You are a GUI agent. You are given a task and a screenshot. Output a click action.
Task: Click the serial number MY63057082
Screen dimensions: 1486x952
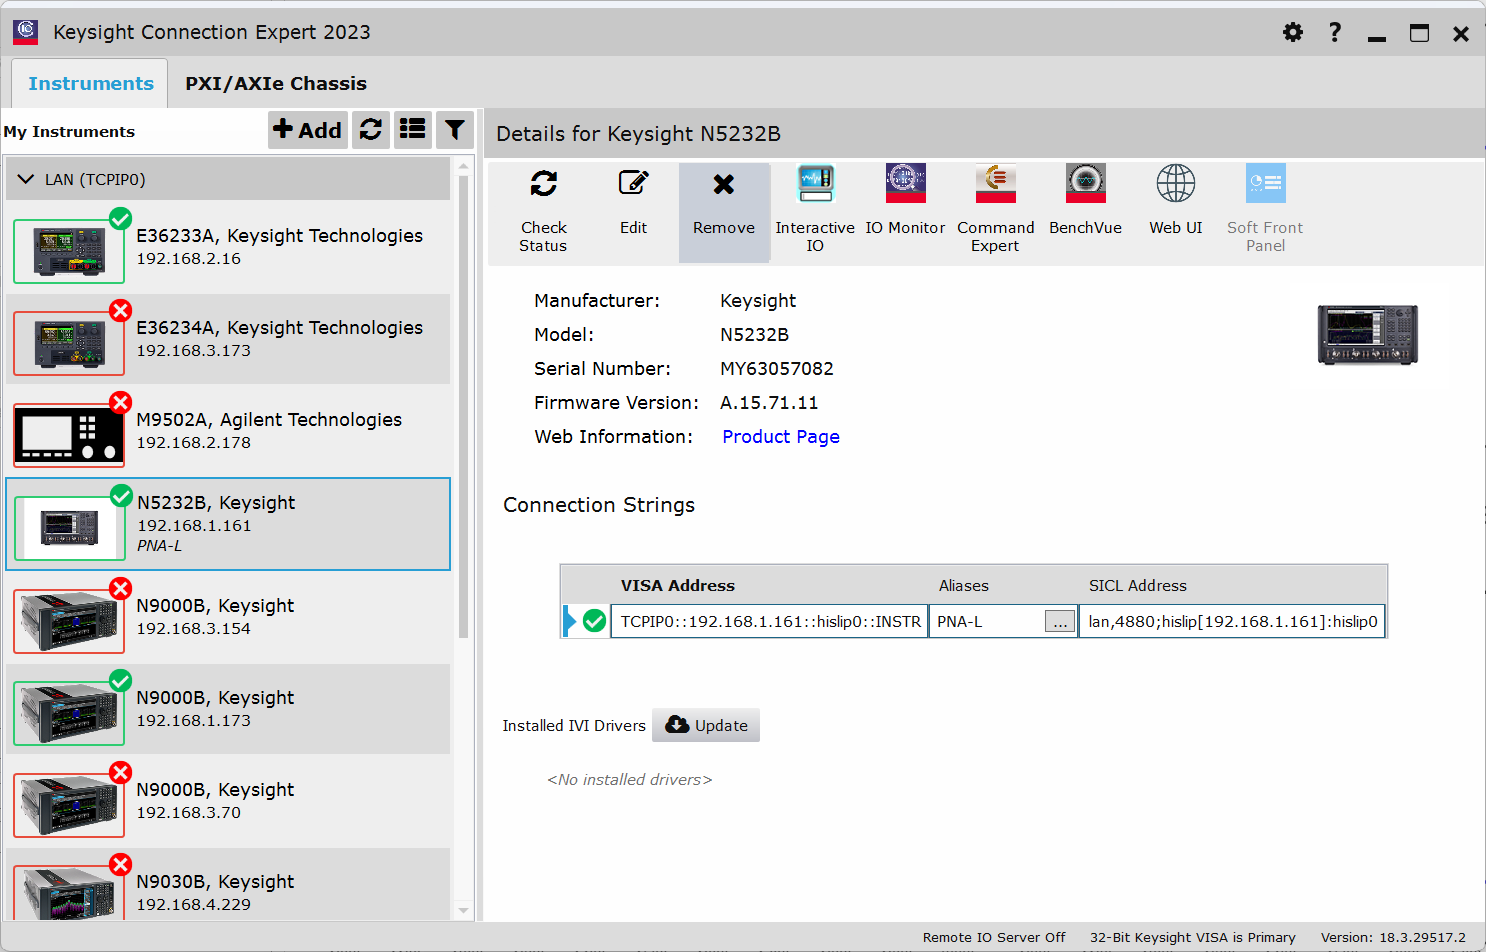777,369
